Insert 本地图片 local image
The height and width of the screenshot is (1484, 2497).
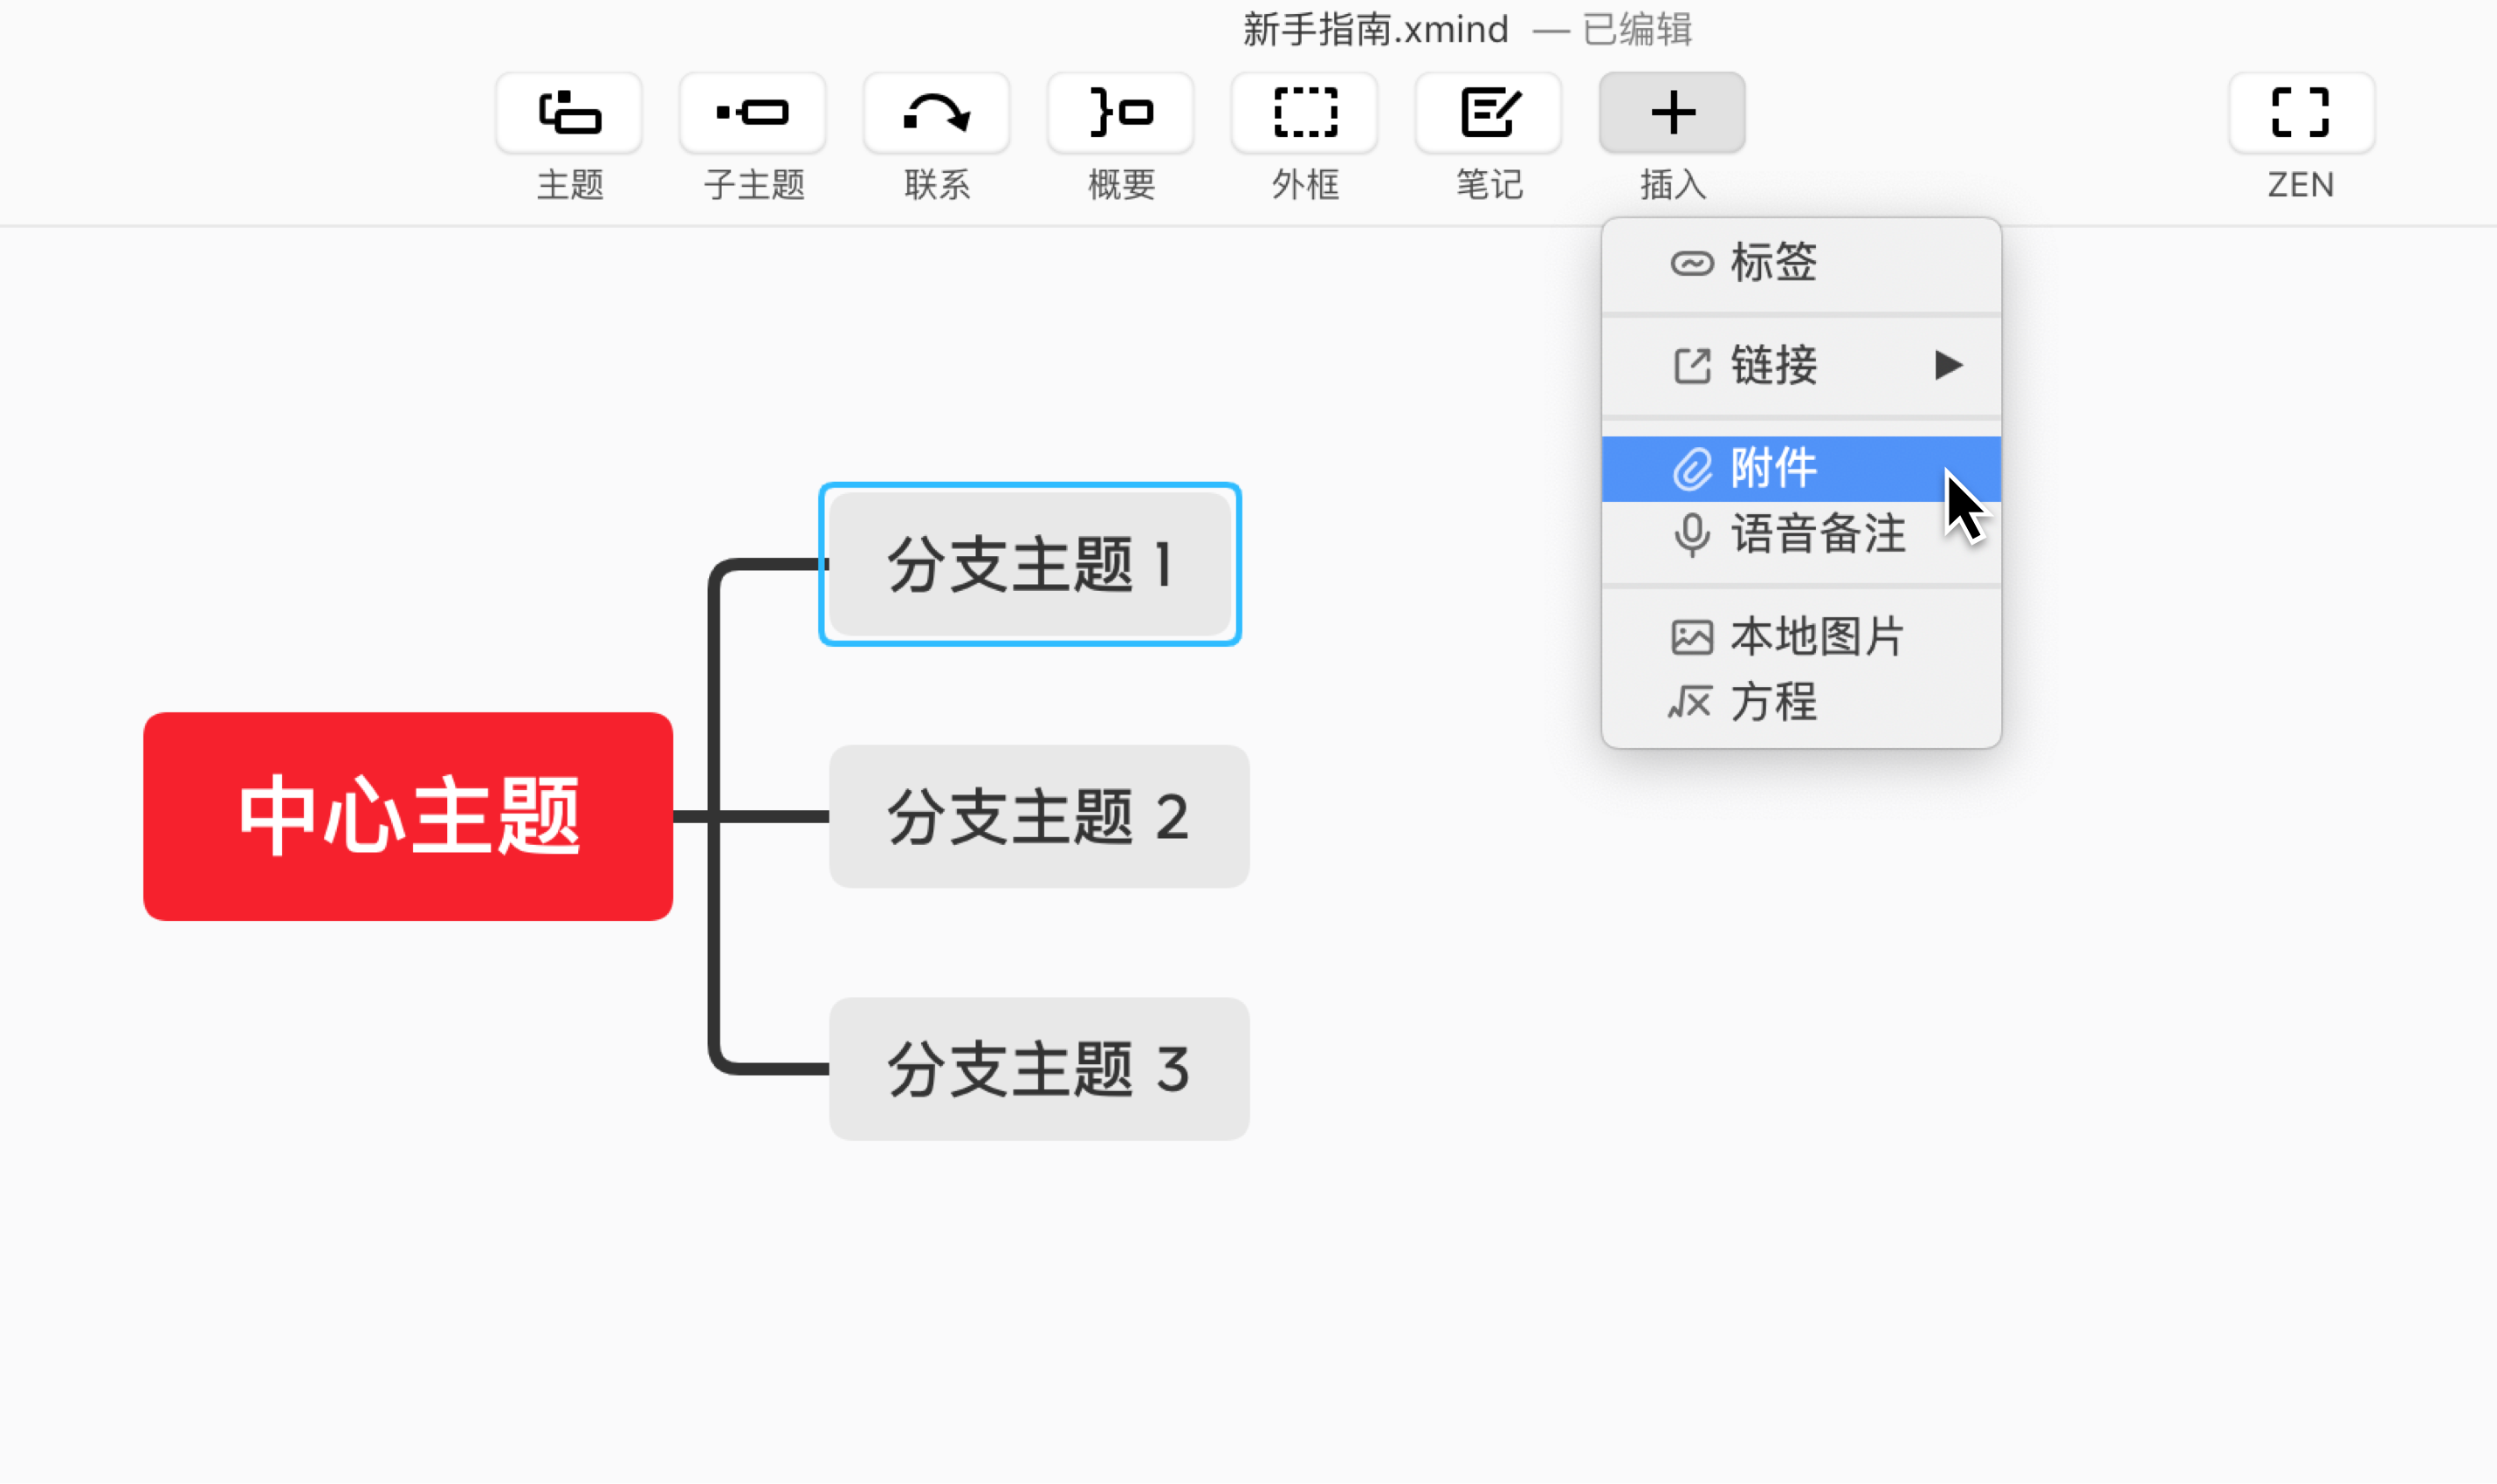tap(1817, 637)
